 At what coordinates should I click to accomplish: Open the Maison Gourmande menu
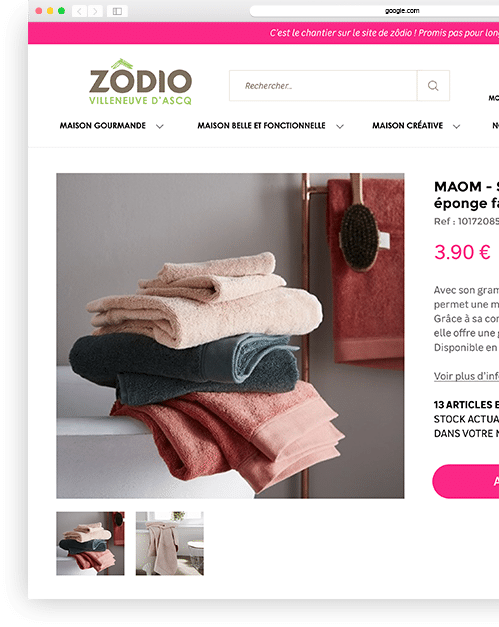[103, 126]
